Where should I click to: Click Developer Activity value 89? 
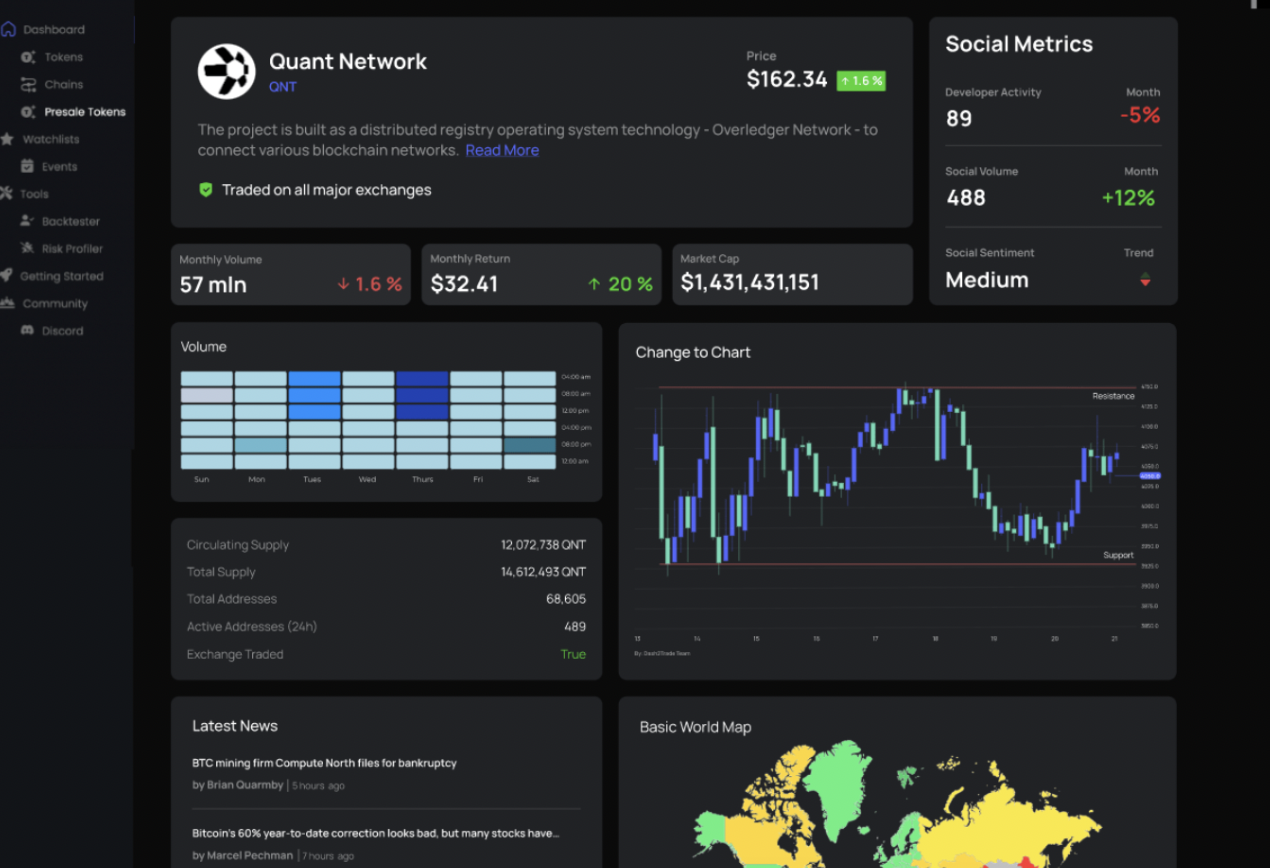958,119
